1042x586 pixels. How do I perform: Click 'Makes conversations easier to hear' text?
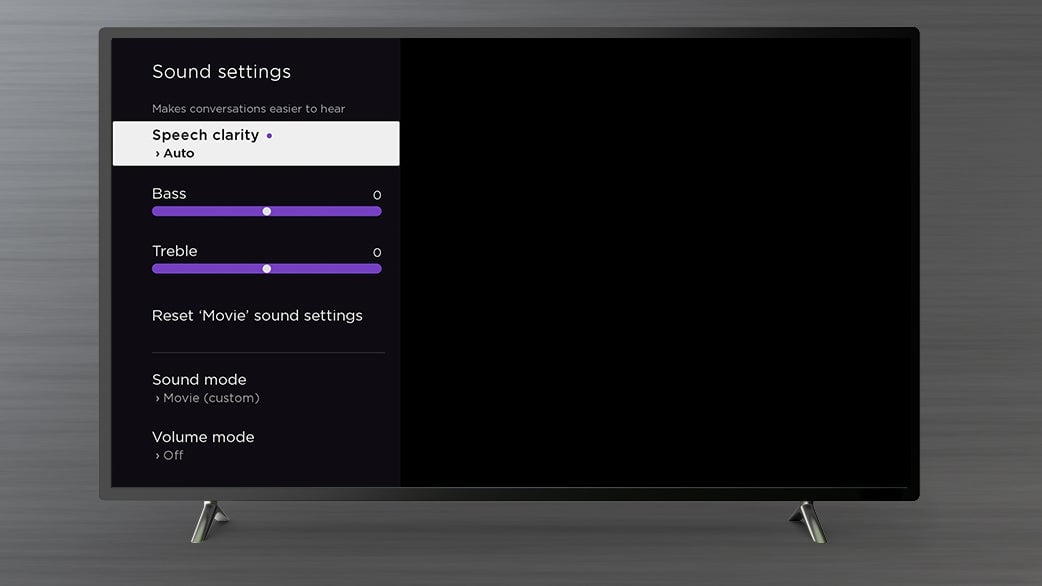click(x=248, y=108)
